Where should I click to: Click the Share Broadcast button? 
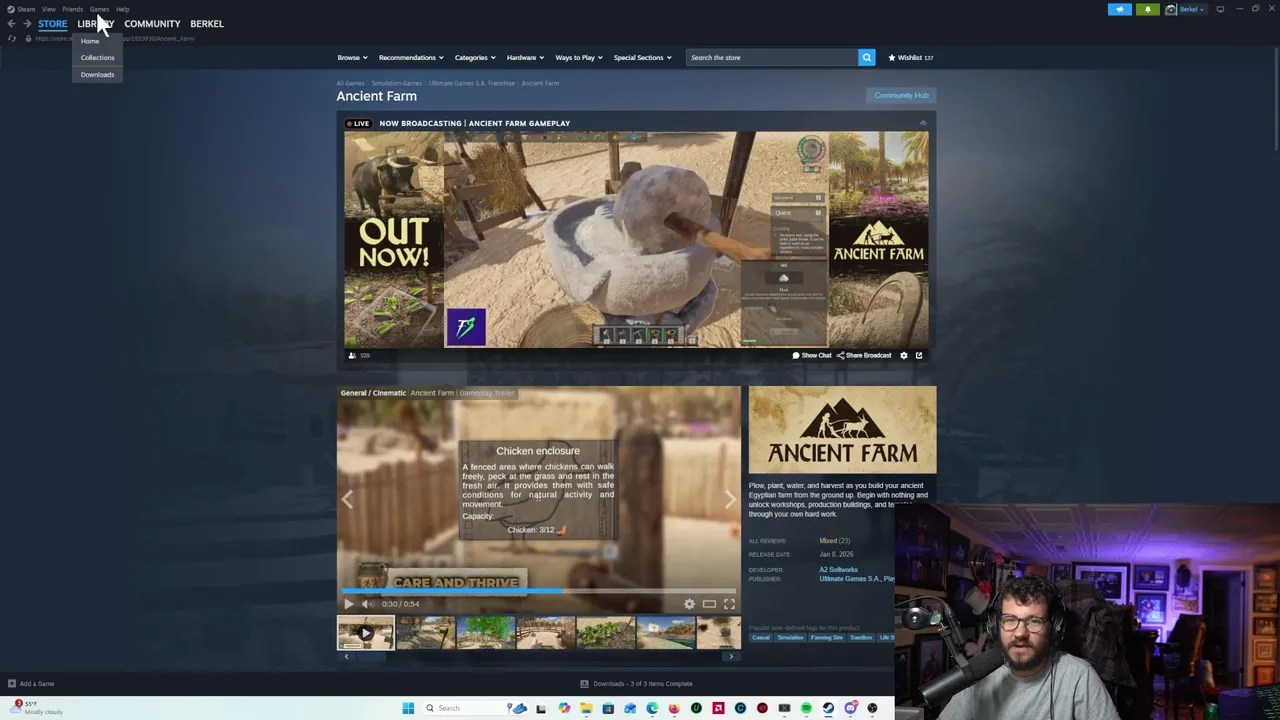tap(864, 355)
